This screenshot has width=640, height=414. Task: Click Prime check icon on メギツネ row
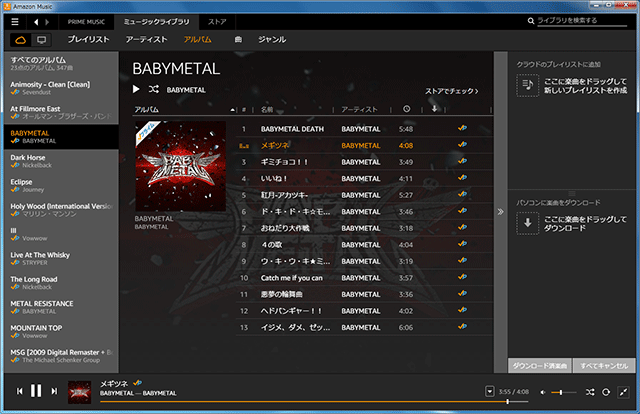coord(462,145)
